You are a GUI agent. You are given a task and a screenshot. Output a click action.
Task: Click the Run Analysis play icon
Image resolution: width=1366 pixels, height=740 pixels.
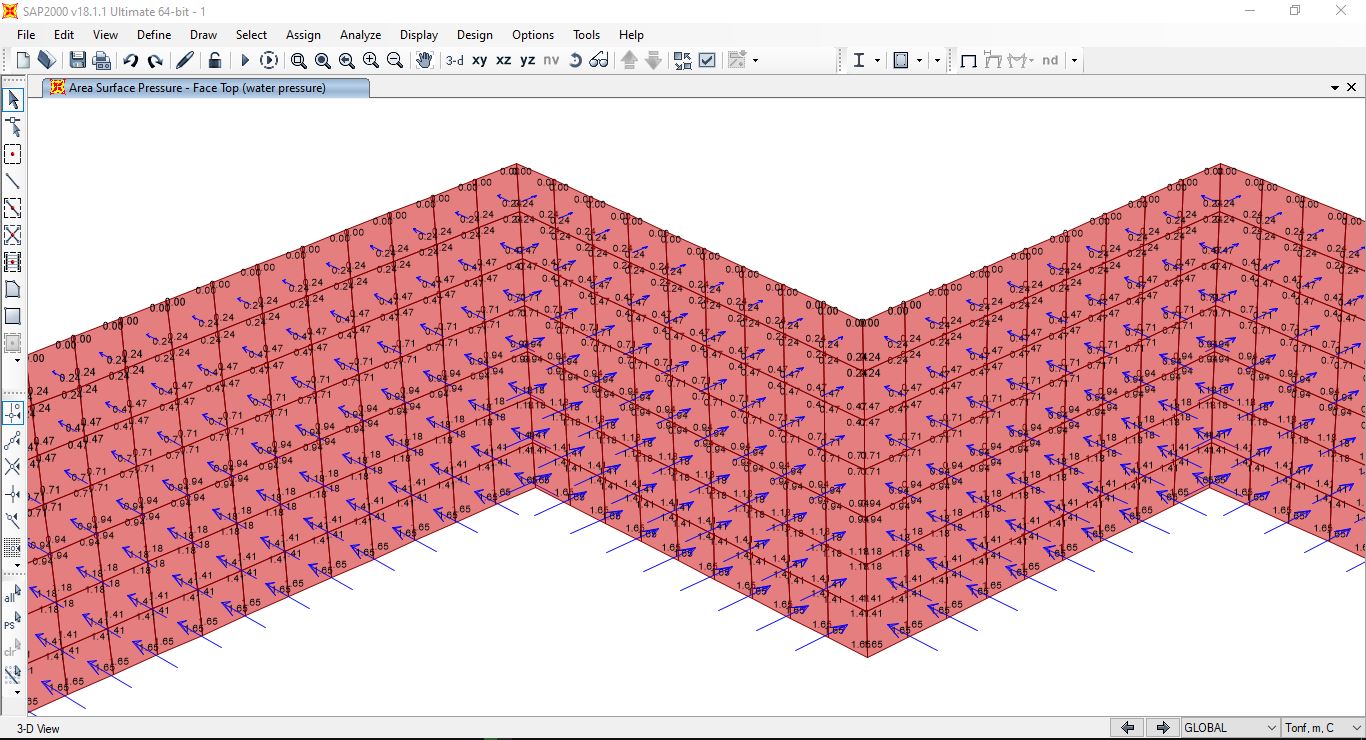point(245,60)
